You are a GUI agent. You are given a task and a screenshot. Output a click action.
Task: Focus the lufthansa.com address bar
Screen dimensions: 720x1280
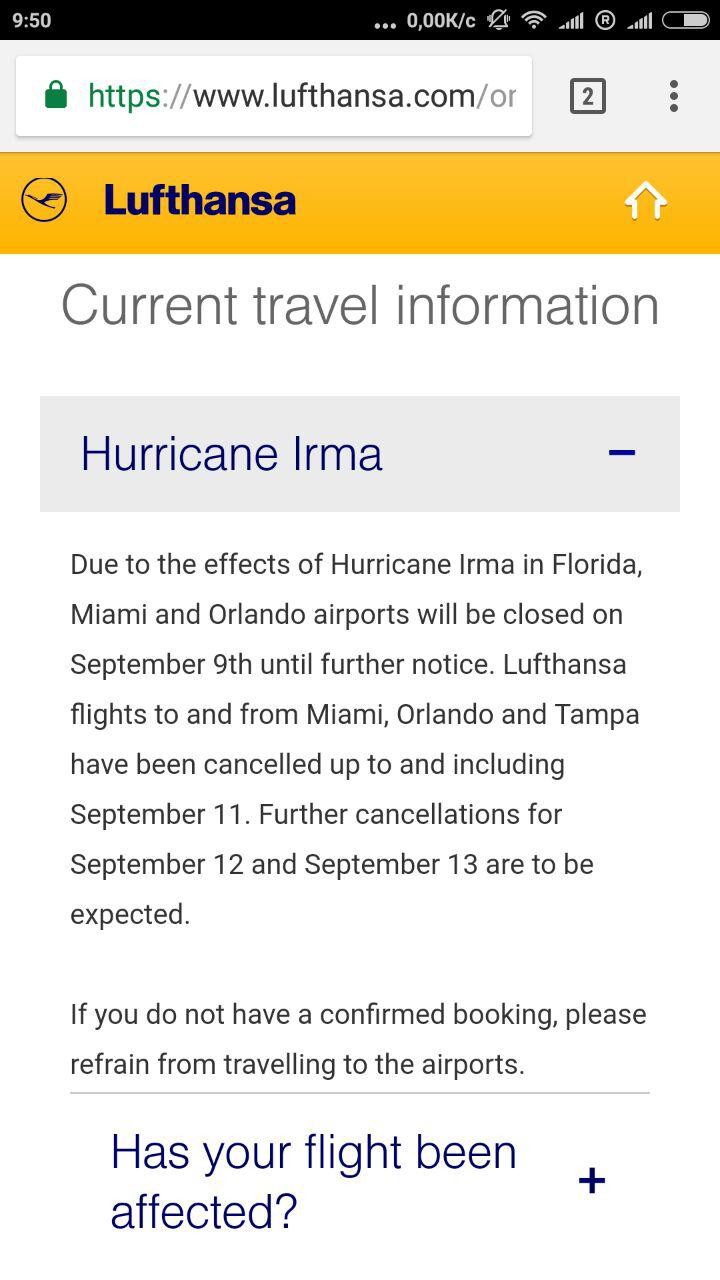[x=300, y=96]
